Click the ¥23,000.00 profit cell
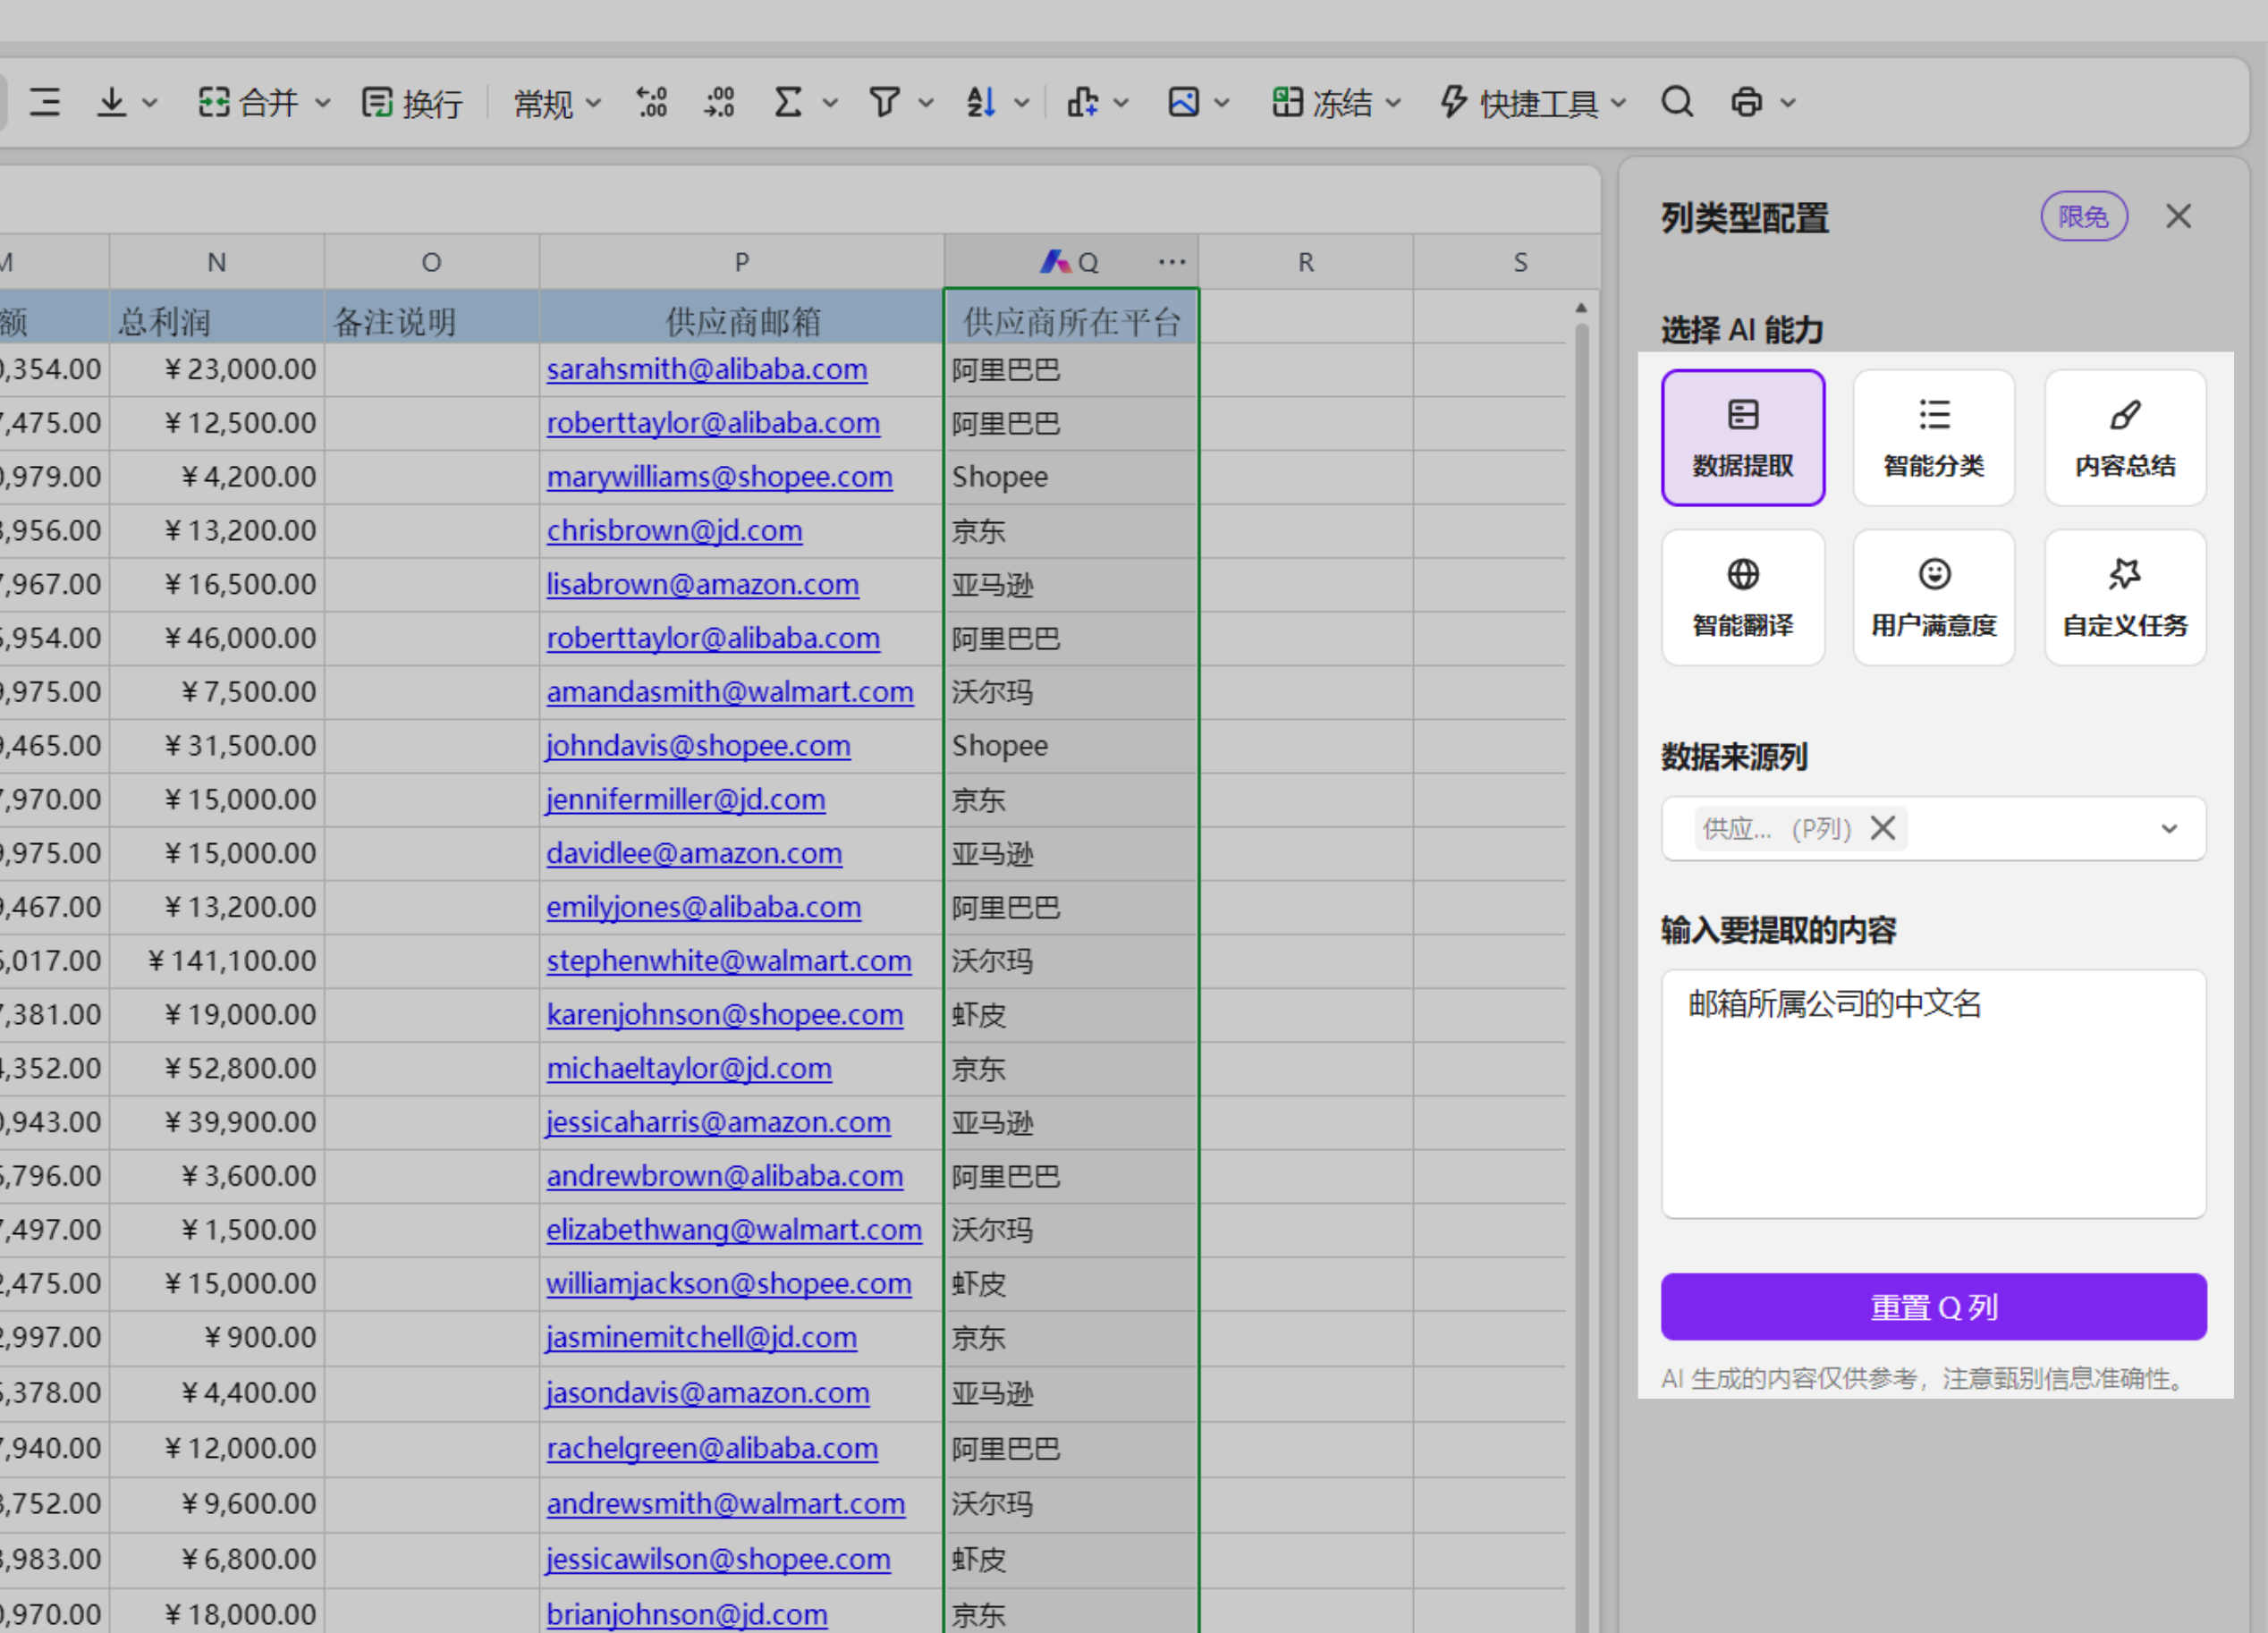This screenshot has width=2268, height=1633. [x=216, y=369]
